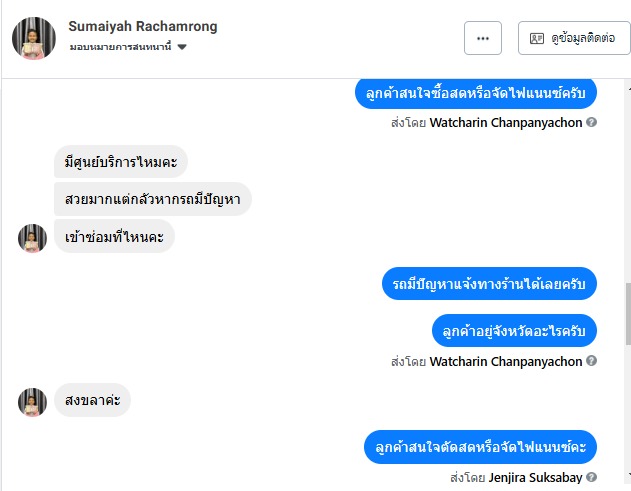Click help icon beside second Watcharin Chanpanyachon
This screenshot has height=491, width=631.
(x=592, y=361)
